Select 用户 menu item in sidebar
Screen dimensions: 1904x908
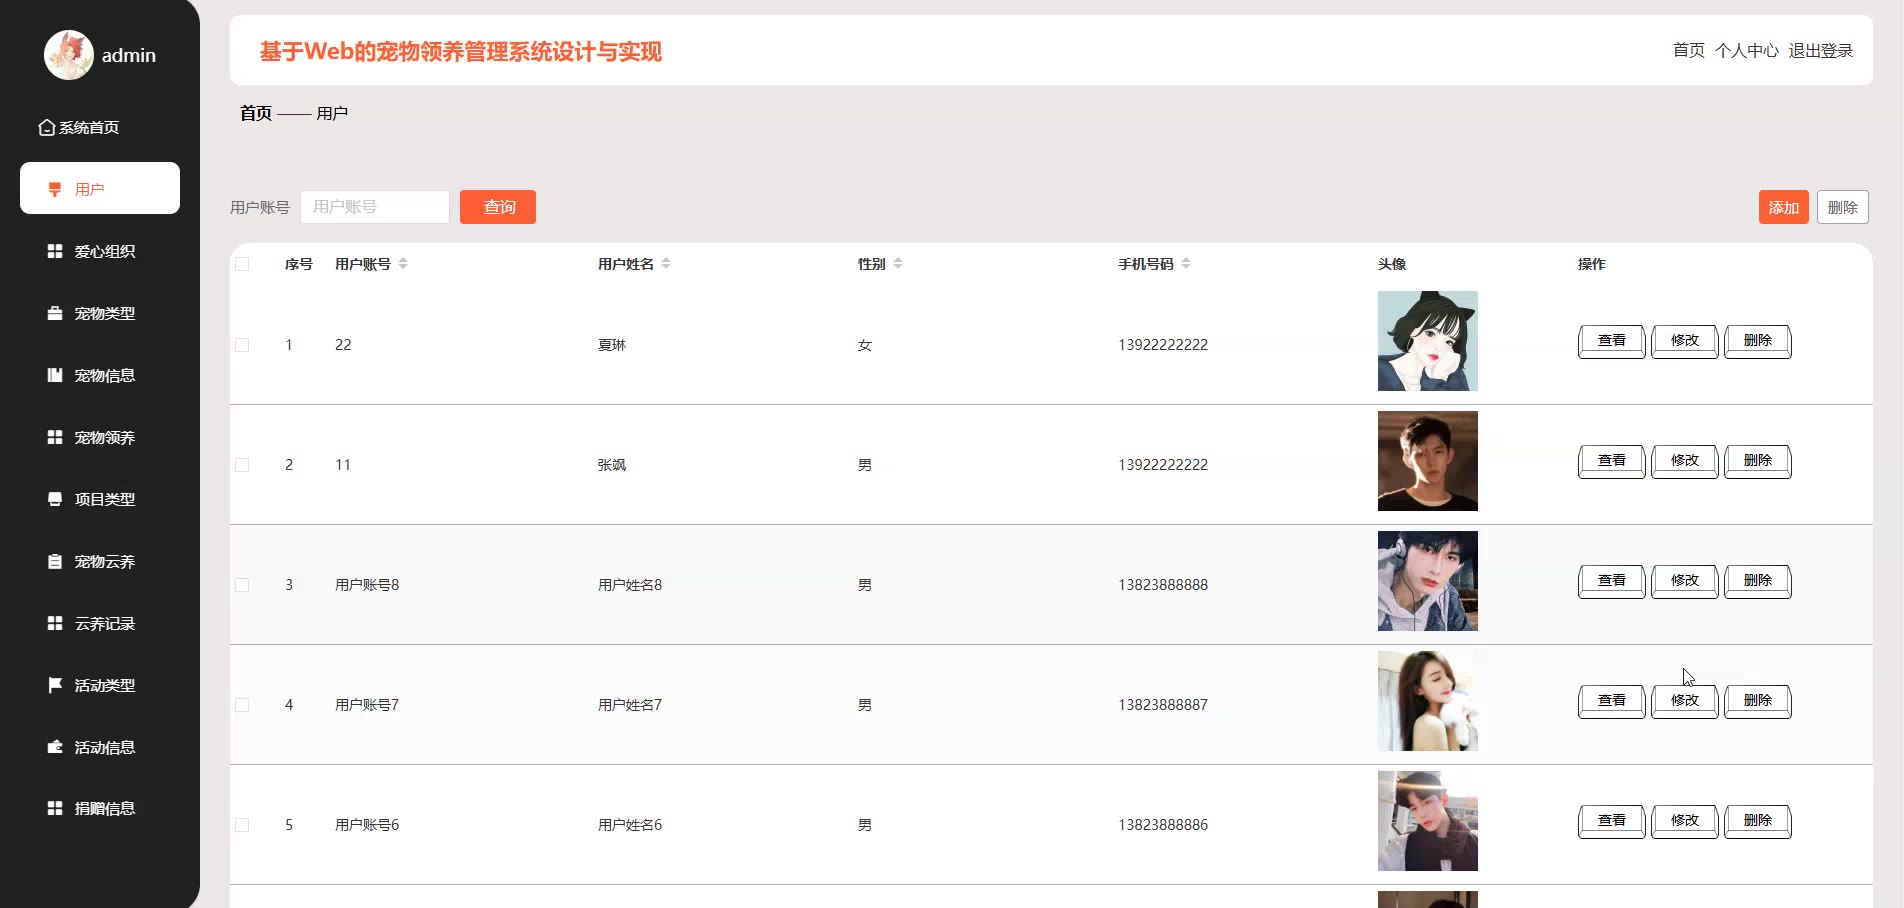tap(100, 188)
